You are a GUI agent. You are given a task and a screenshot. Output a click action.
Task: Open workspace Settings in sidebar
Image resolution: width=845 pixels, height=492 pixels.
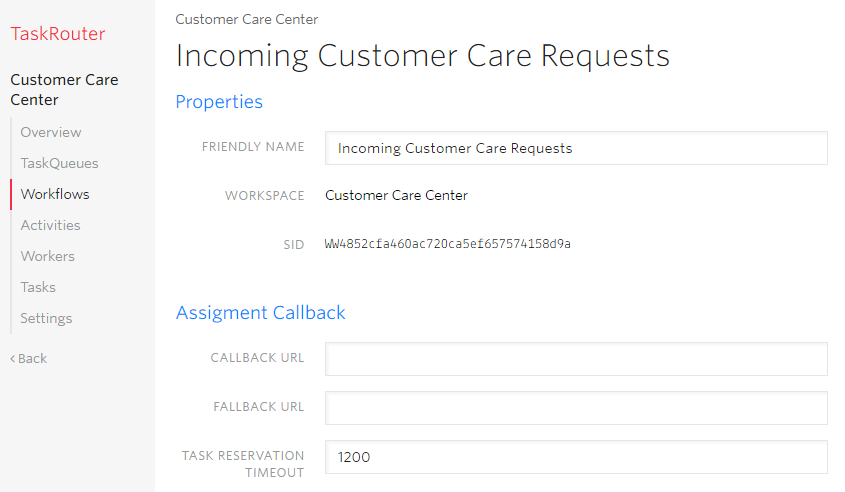pos(46,318)
